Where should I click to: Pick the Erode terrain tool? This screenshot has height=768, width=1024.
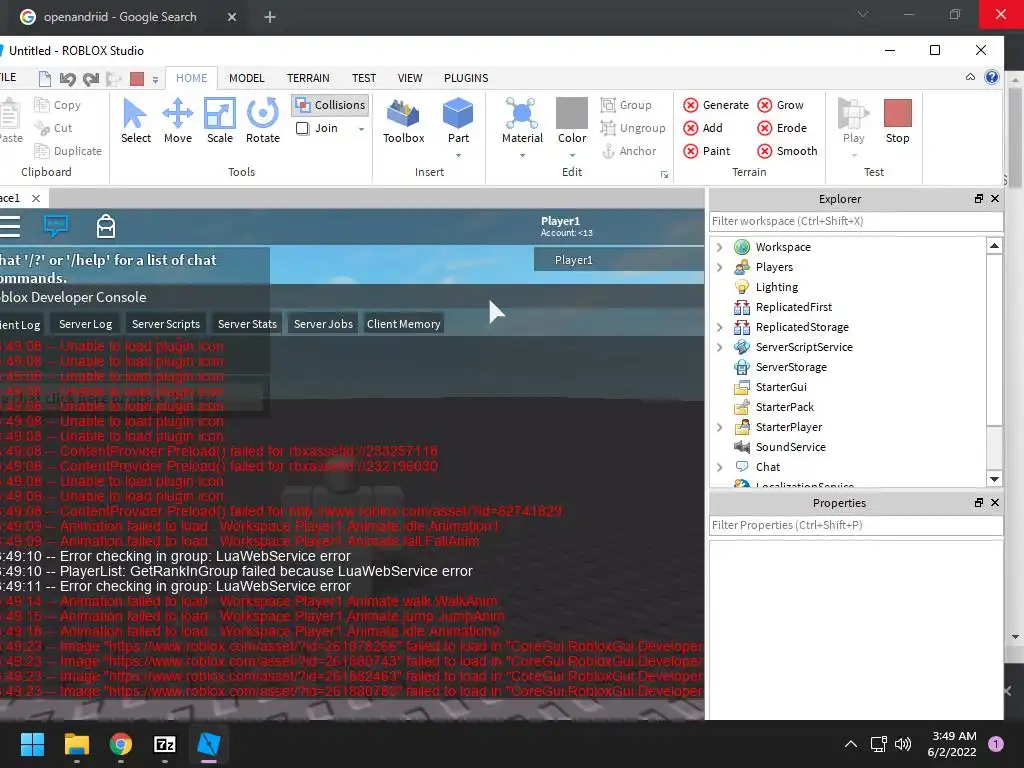[782, 128]
